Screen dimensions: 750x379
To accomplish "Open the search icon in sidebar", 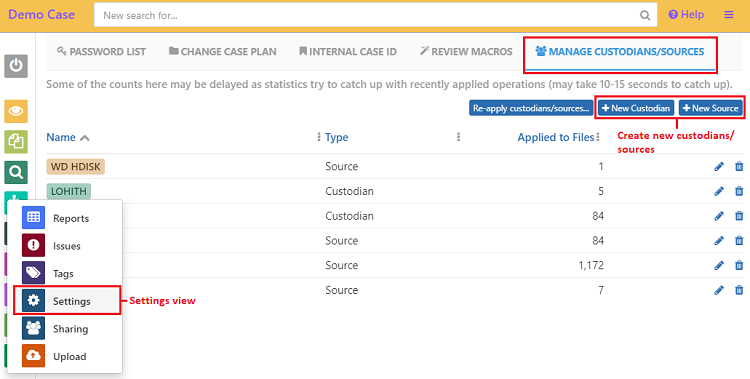I will point(16,172).
